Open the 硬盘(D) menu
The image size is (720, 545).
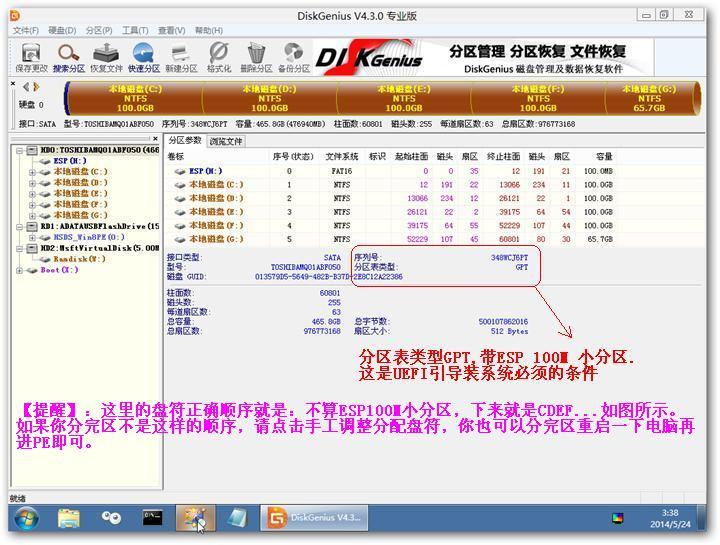62,30
